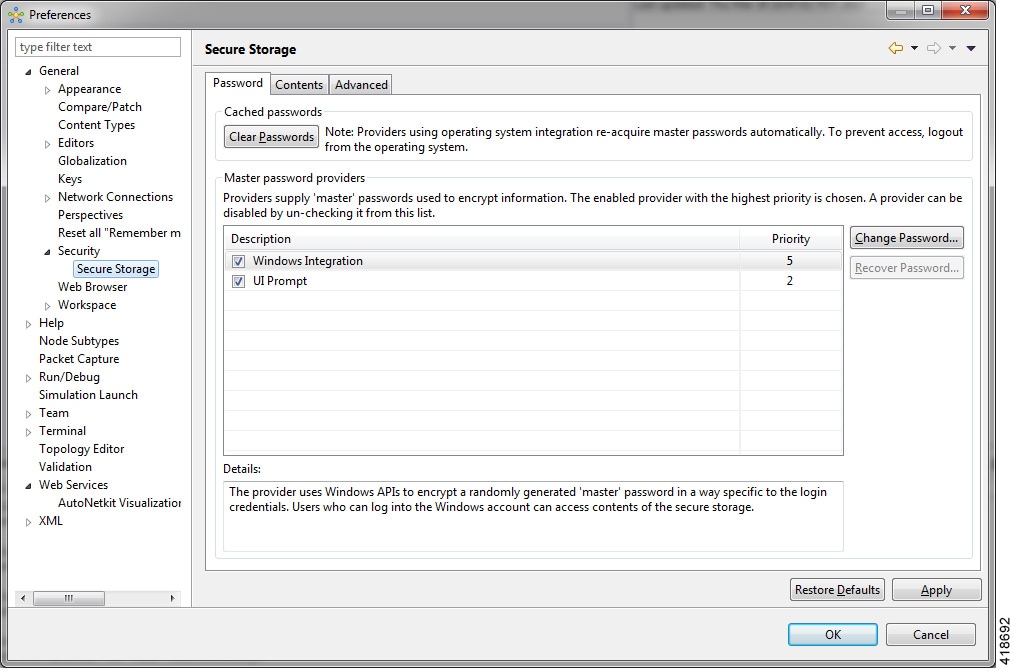Select Compare/Patch in the tree

pyautogui.click(x=99, y=107)
